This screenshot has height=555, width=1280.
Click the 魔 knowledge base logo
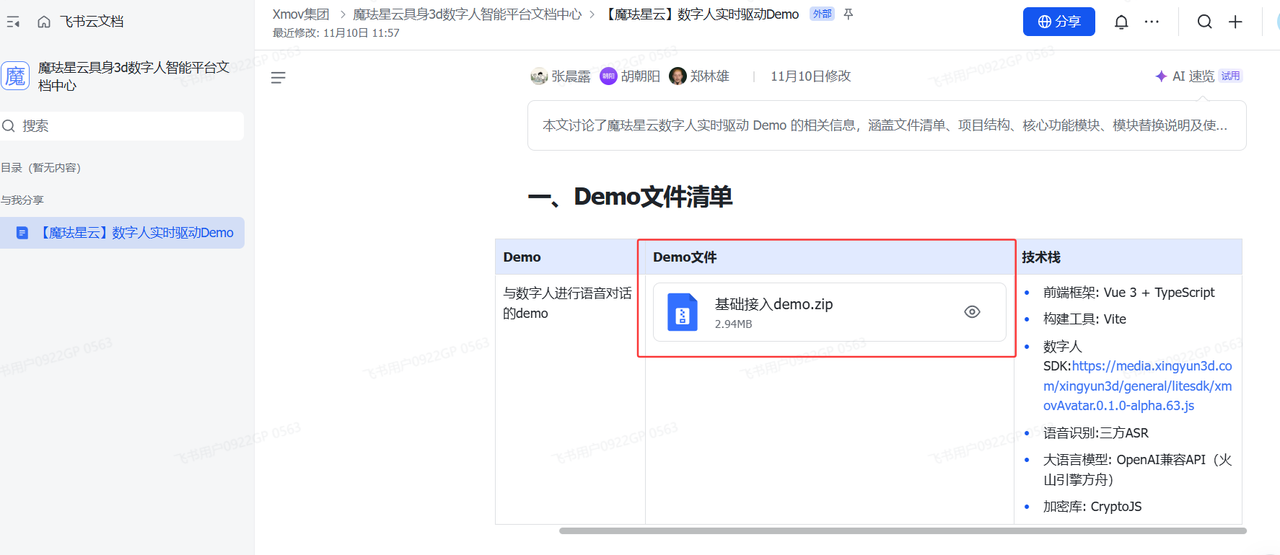point(15,76)
